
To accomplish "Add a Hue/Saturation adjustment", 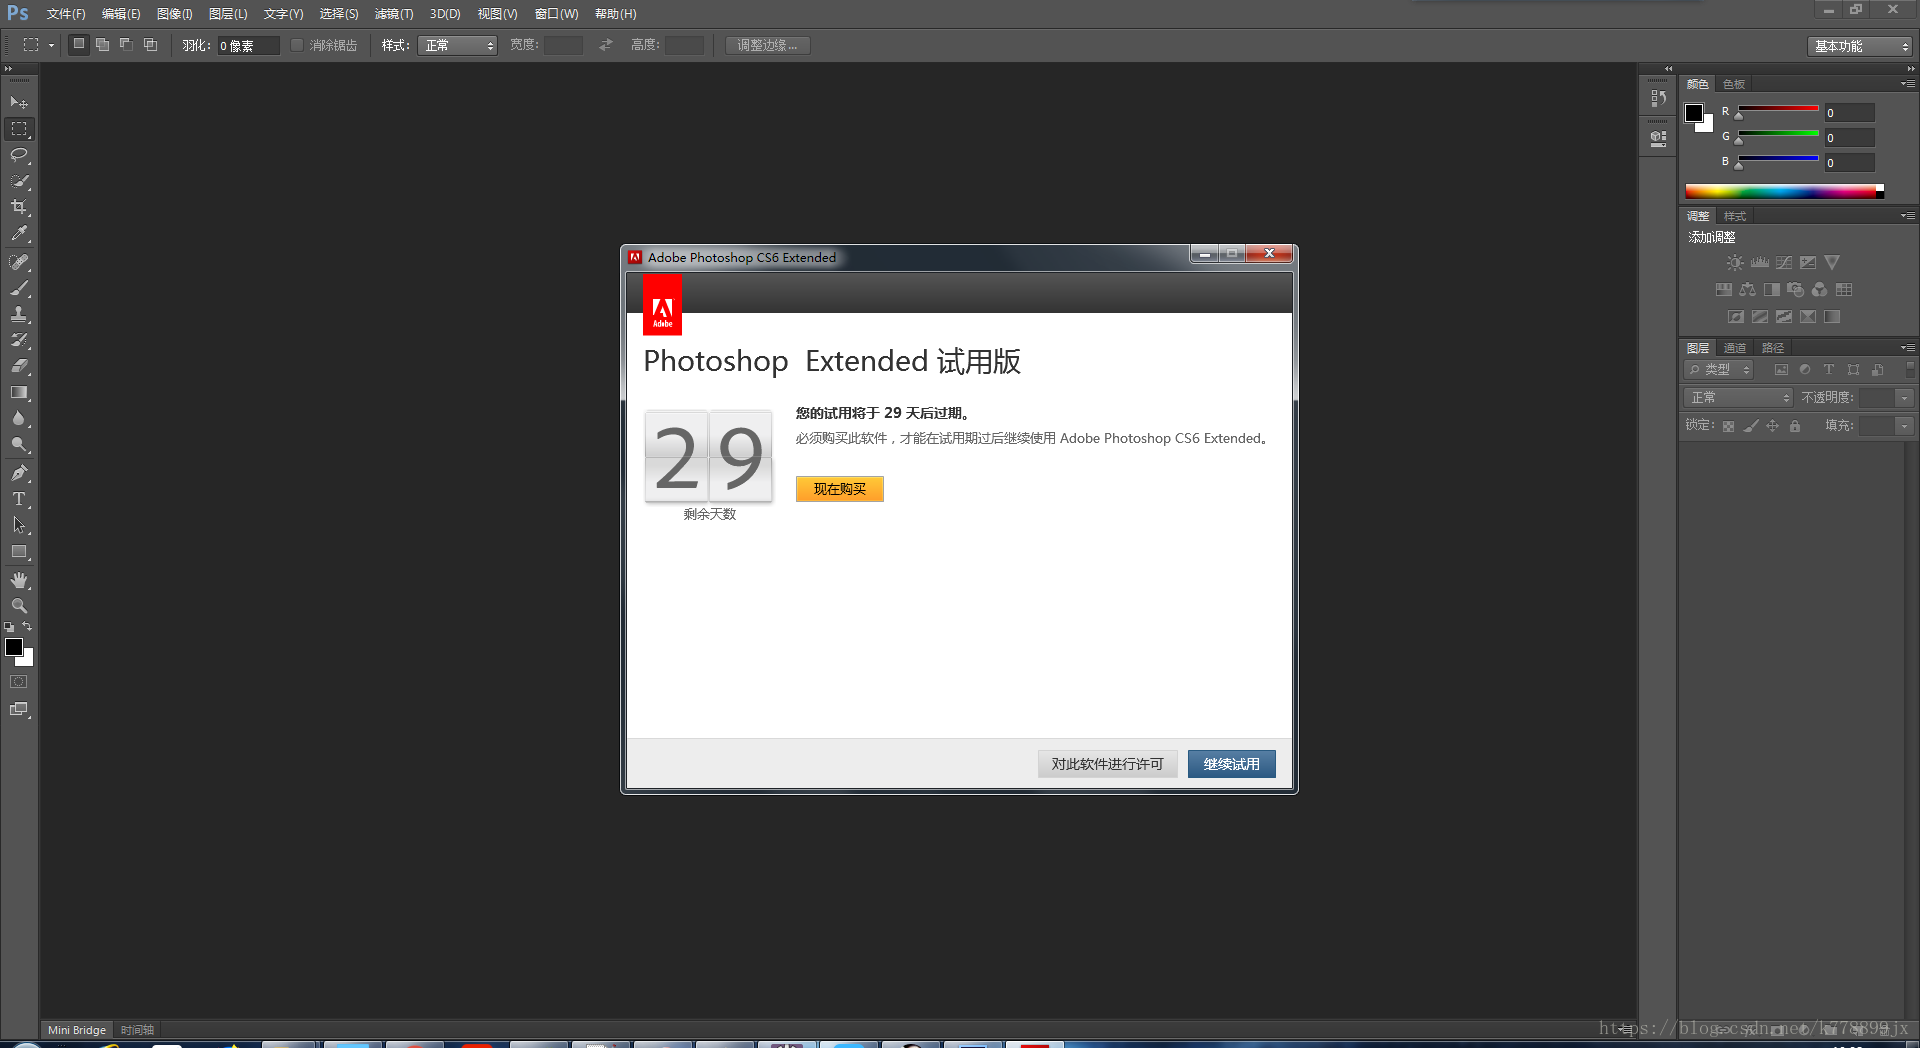I will pos(1723,290).
